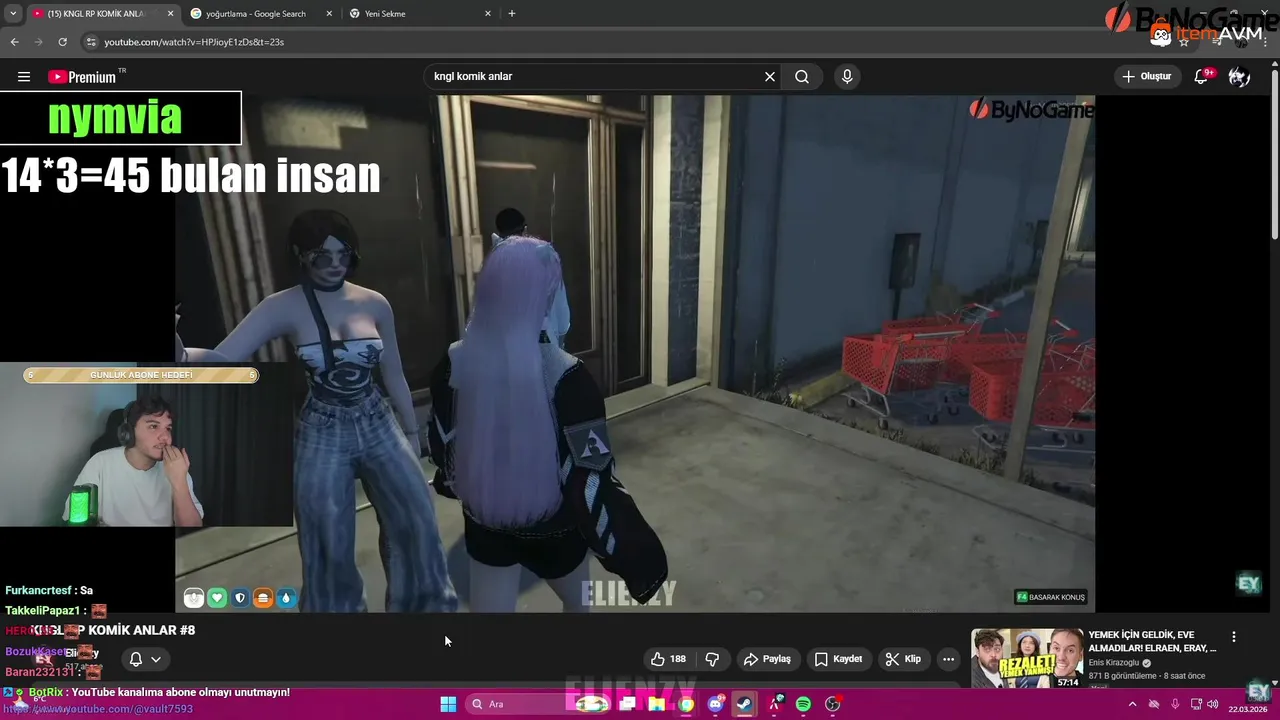Open YouTube notifications bell
Viewport: 1280px width, 720px height.
click(1202, 77)
